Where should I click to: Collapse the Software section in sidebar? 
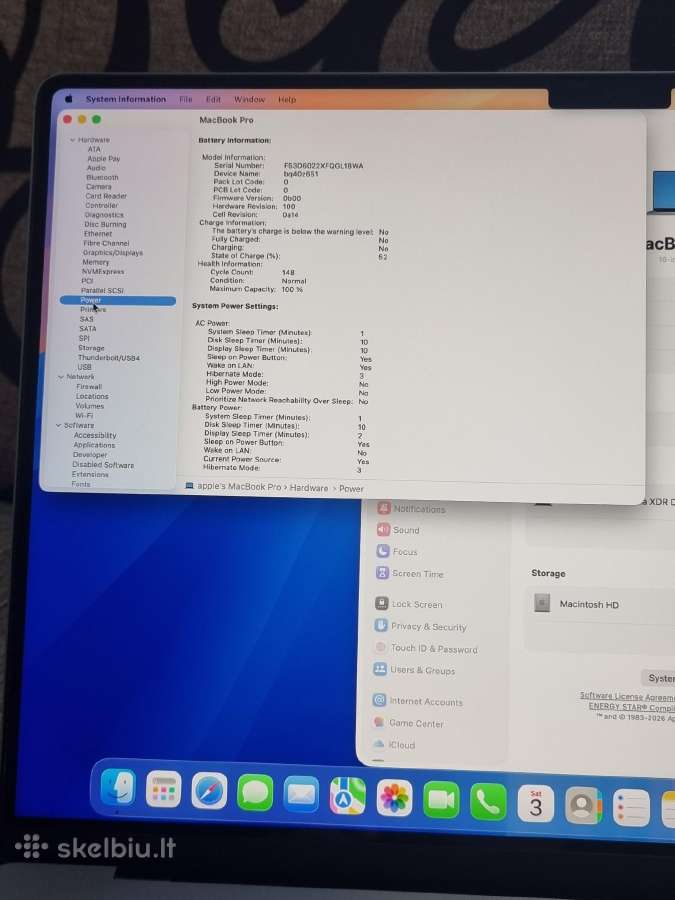(x=59, y=425)
